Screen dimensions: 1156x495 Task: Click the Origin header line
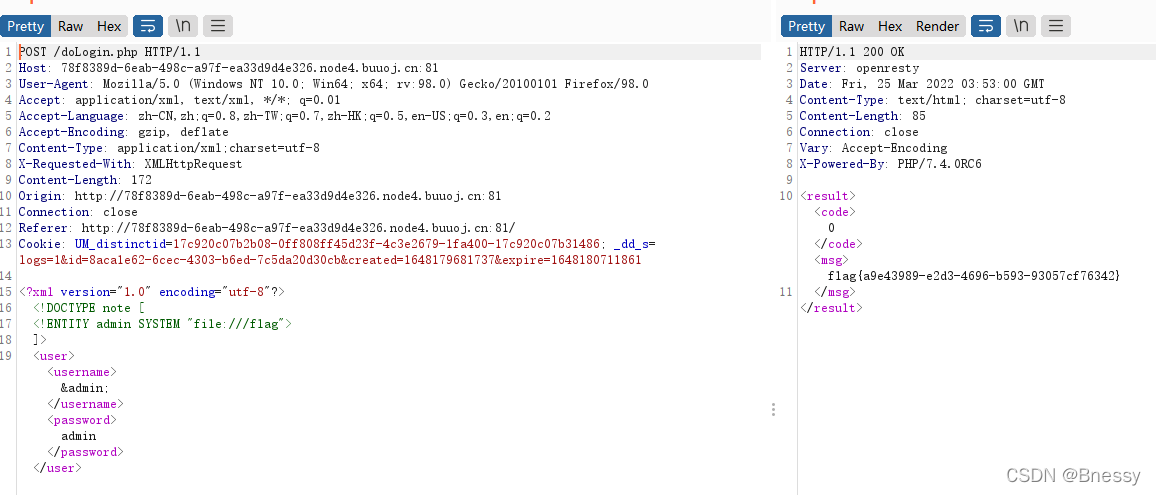(260, 196)
